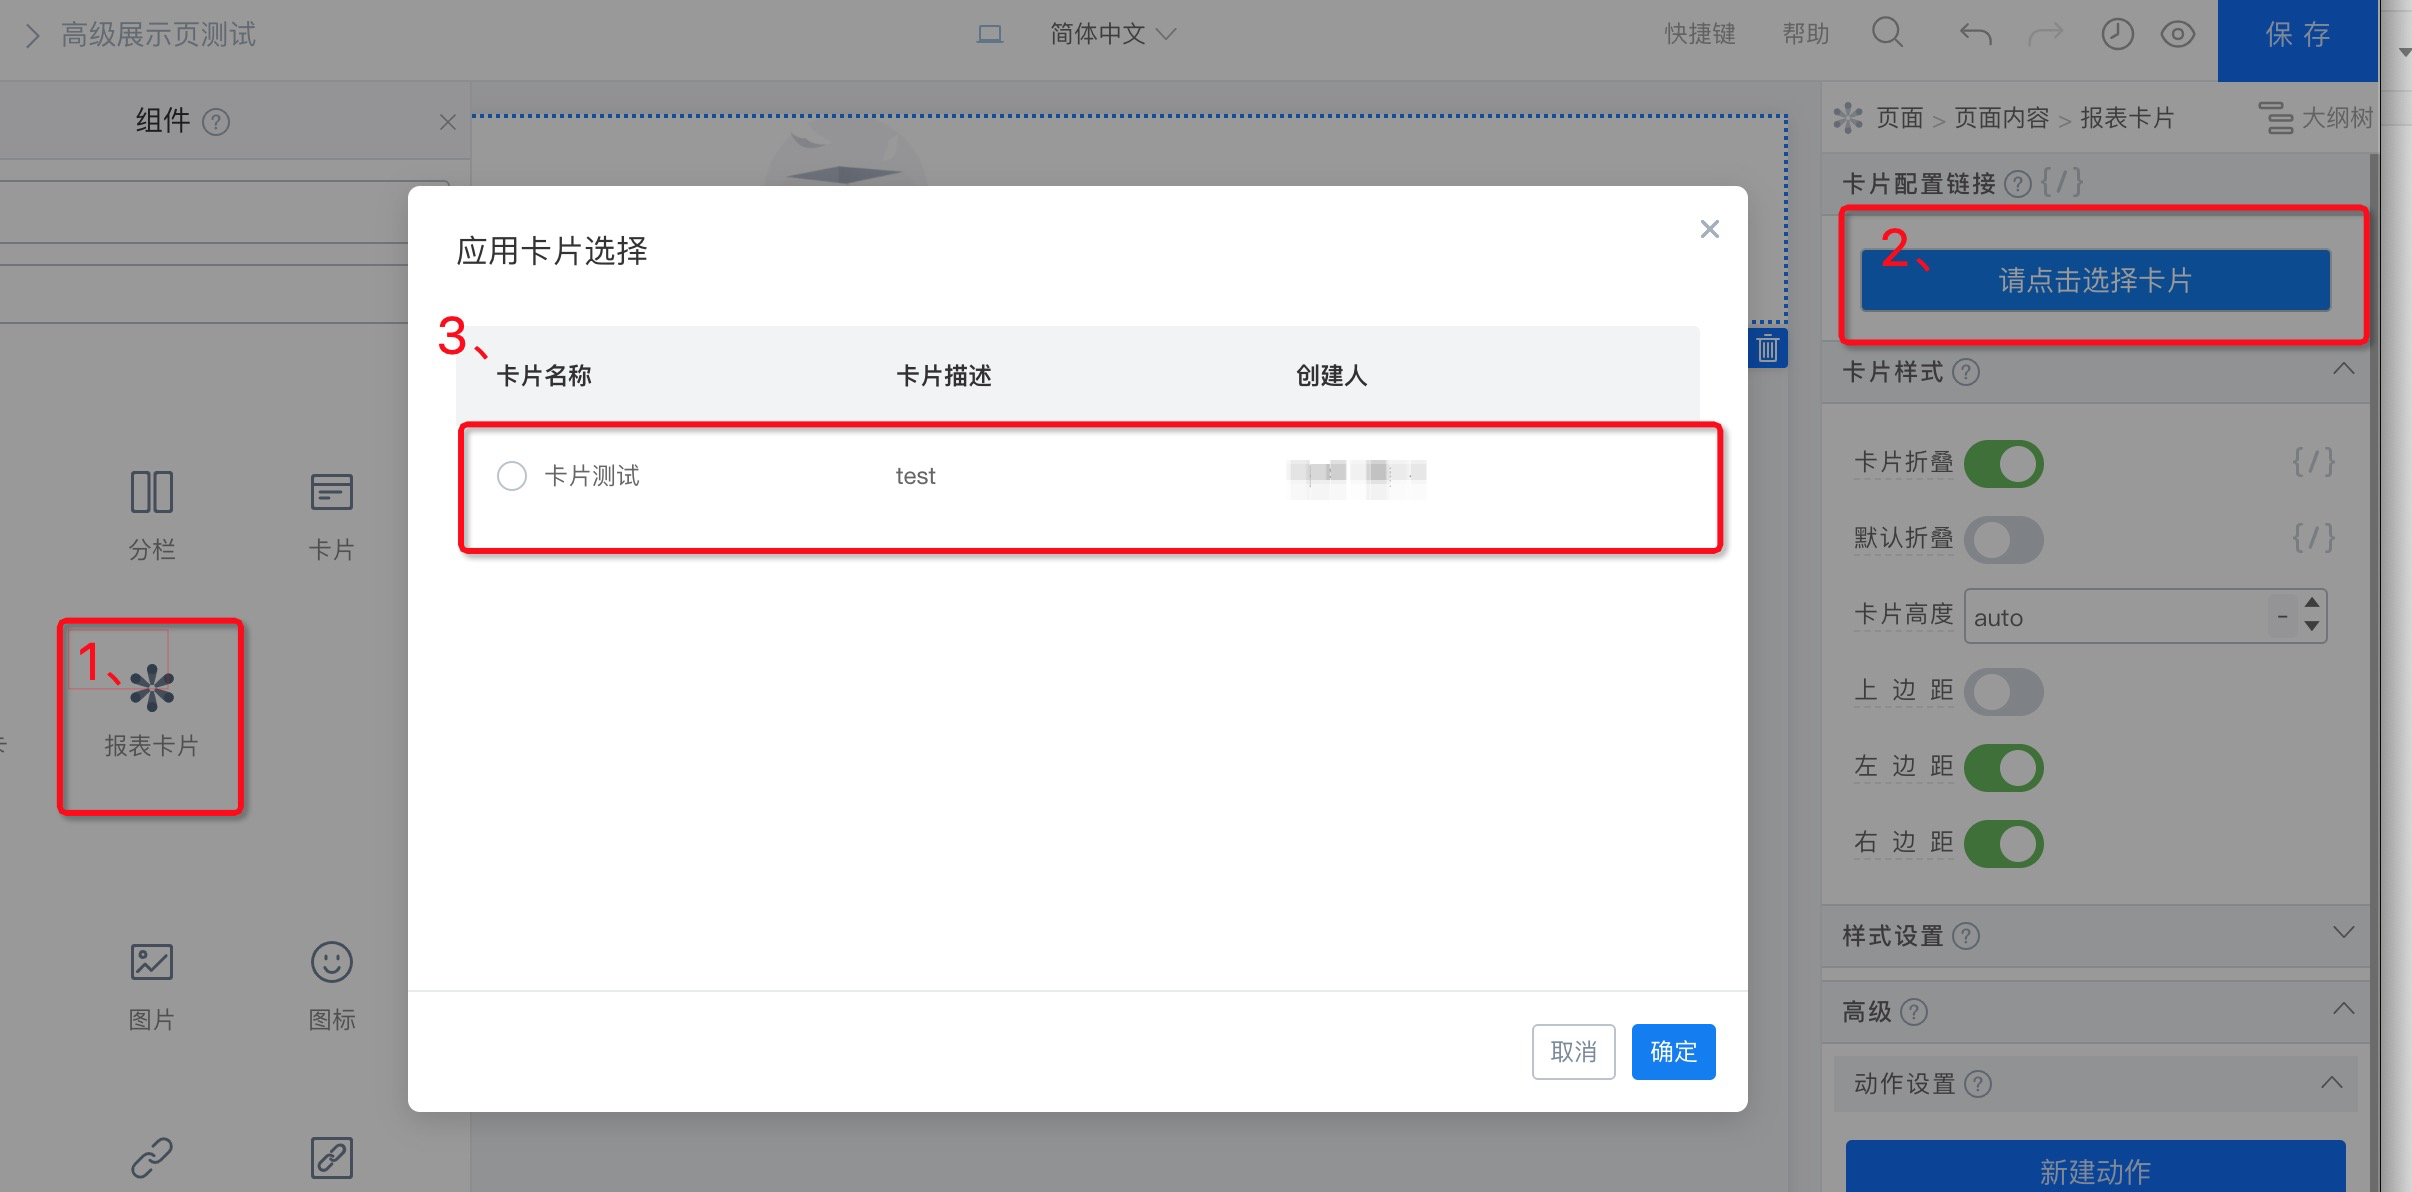The width and height of the screenshot is (2412, 1192).
Task: Click the 帮助 menu item
Action: tap(1805, 35)
